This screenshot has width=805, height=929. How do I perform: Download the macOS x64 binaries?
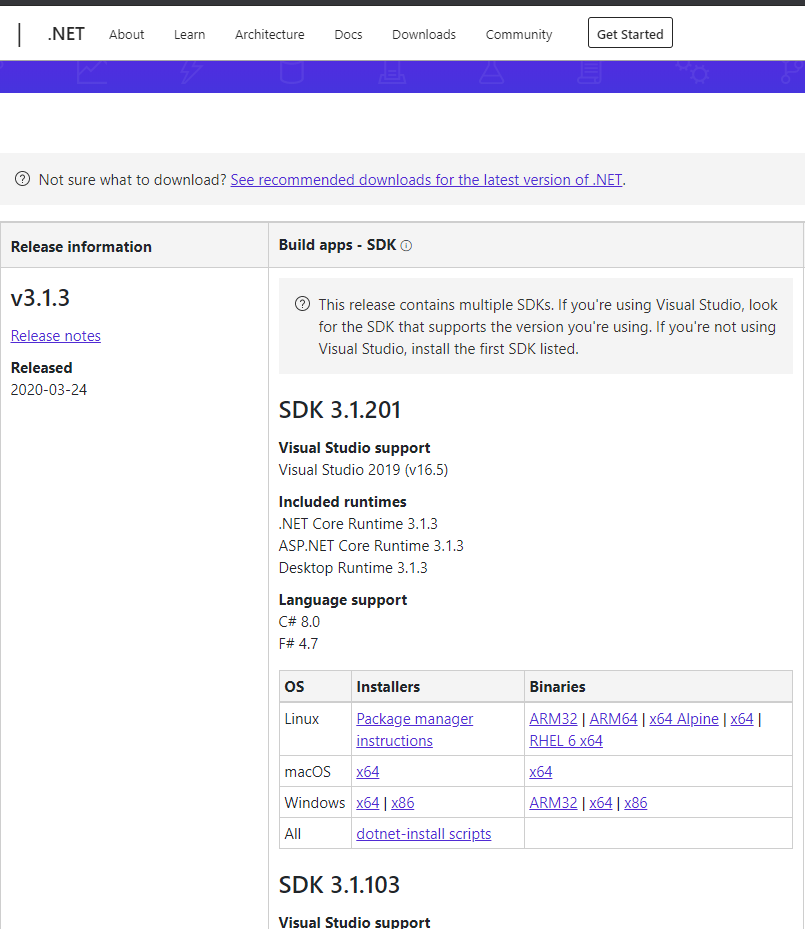coord(541,771)
